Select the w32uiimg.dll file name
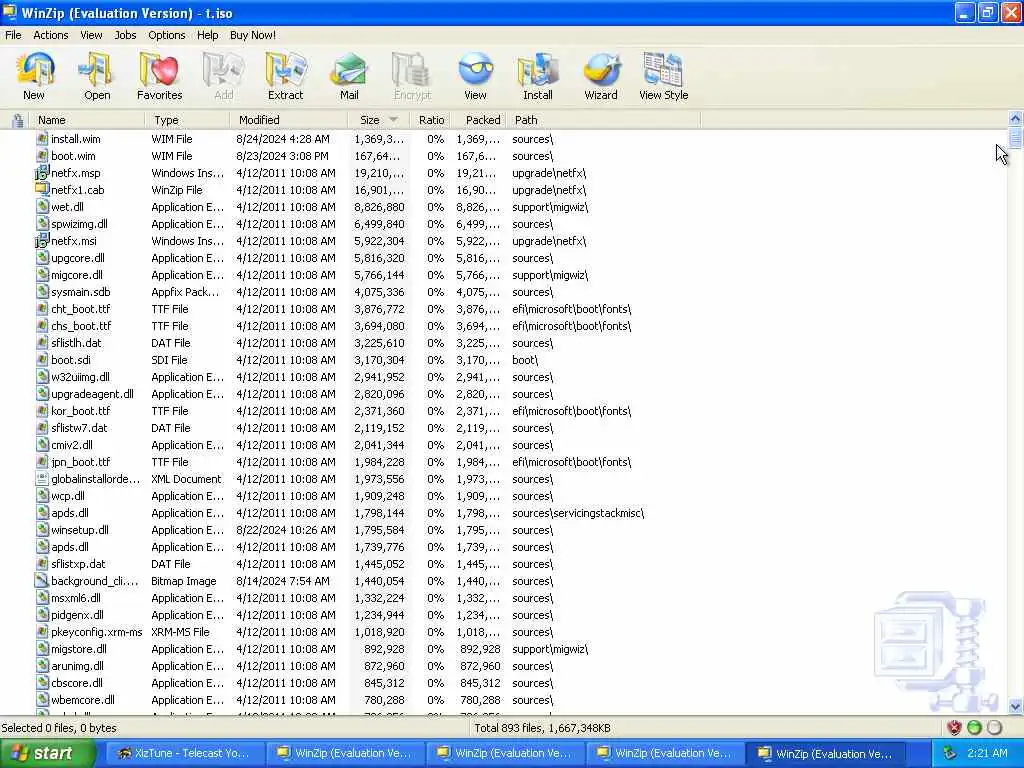 coord(80,376)
